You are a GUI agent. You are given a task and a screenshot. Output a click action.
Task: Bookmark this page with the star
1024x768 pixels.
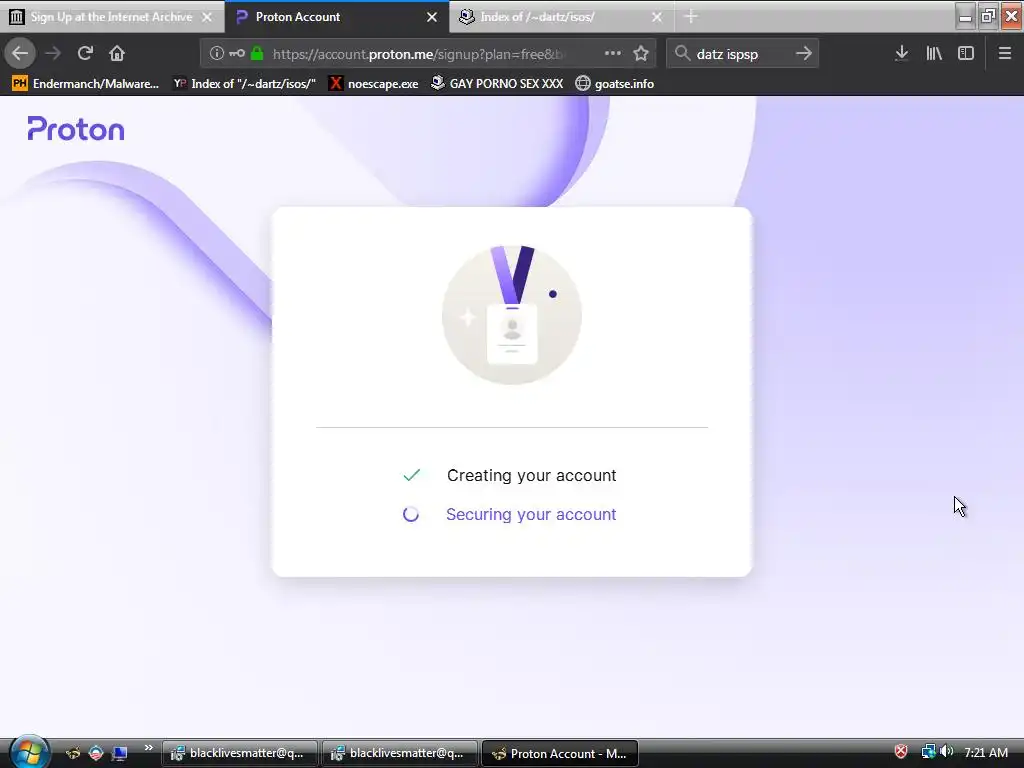tap(641, 54)
